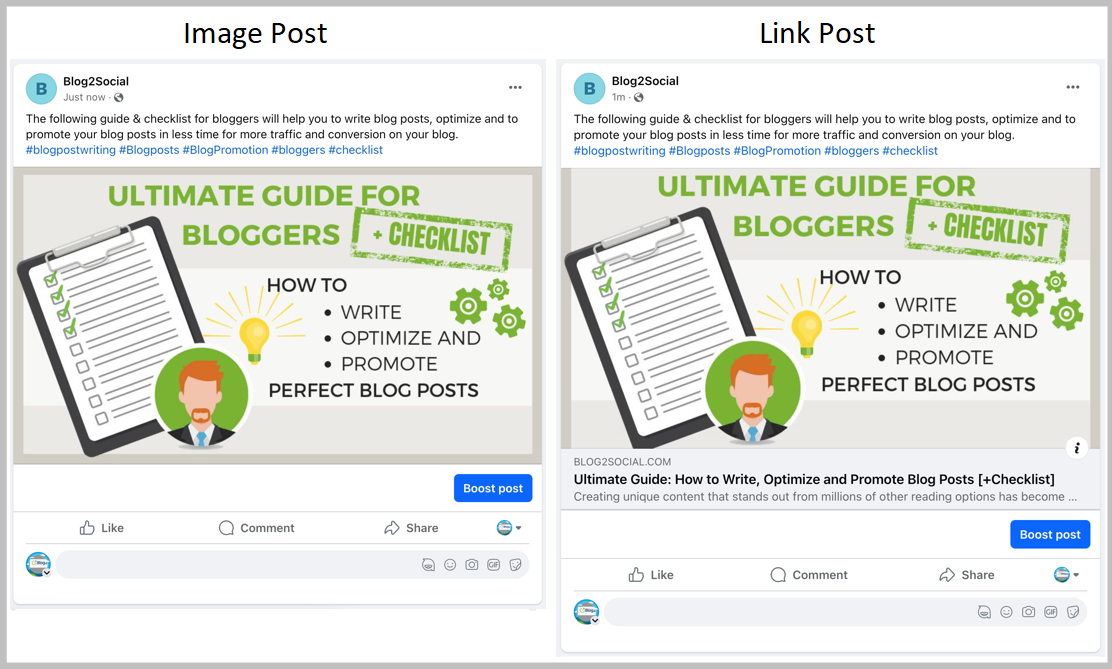Click camera icon in Link Post comment box
The width and height of the screenshot is (1112, 669).
click(1028, 612)
